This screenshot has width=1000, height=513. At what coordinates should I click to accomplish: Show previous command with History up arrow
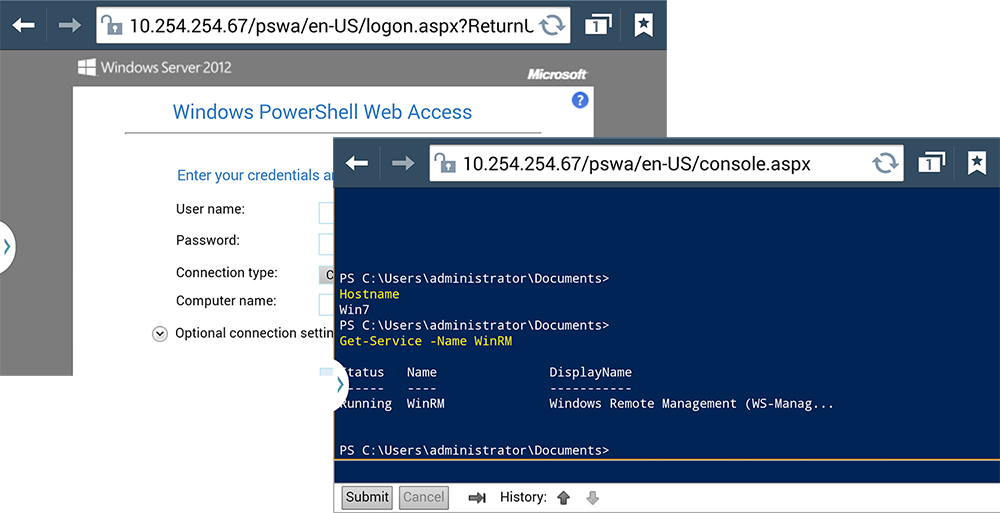pyautogui.click(x=563, y=498)
